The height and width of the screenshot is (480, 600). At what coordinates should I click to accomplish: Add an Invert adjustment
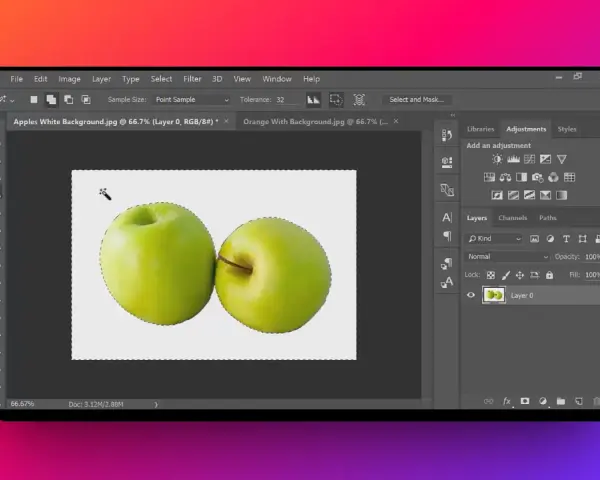[497, 195]
